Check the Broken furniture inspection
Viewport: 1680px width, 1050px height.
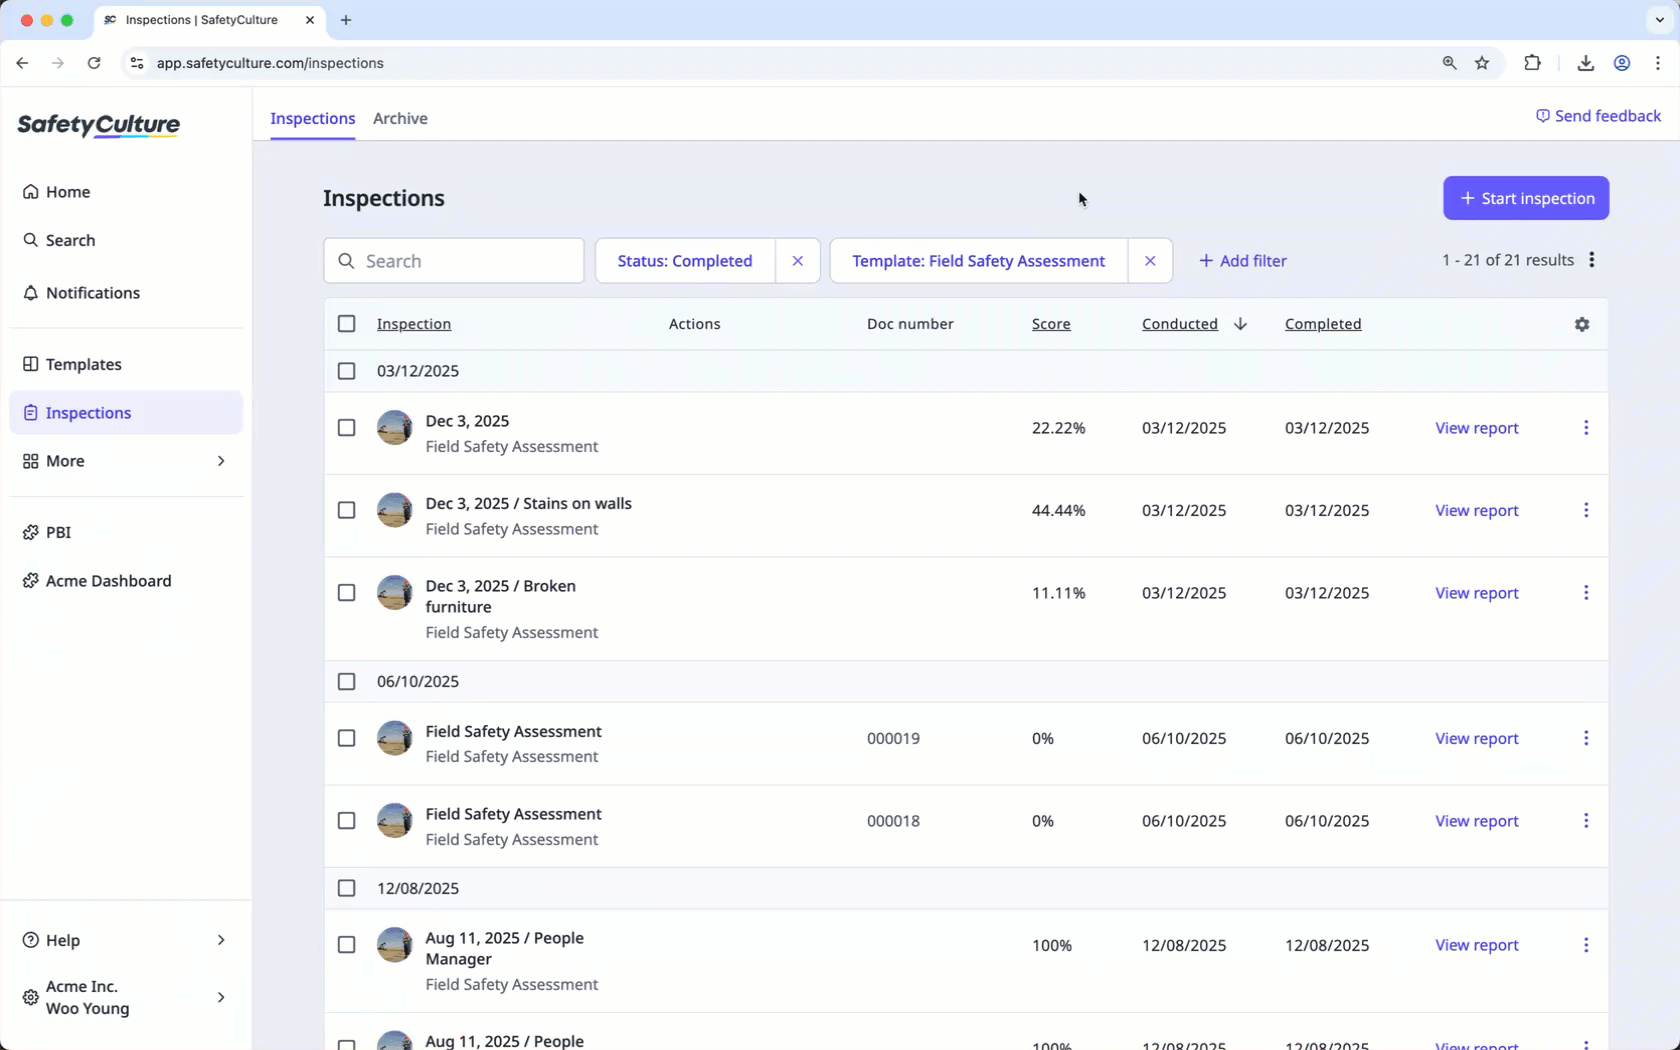(346, 593)
